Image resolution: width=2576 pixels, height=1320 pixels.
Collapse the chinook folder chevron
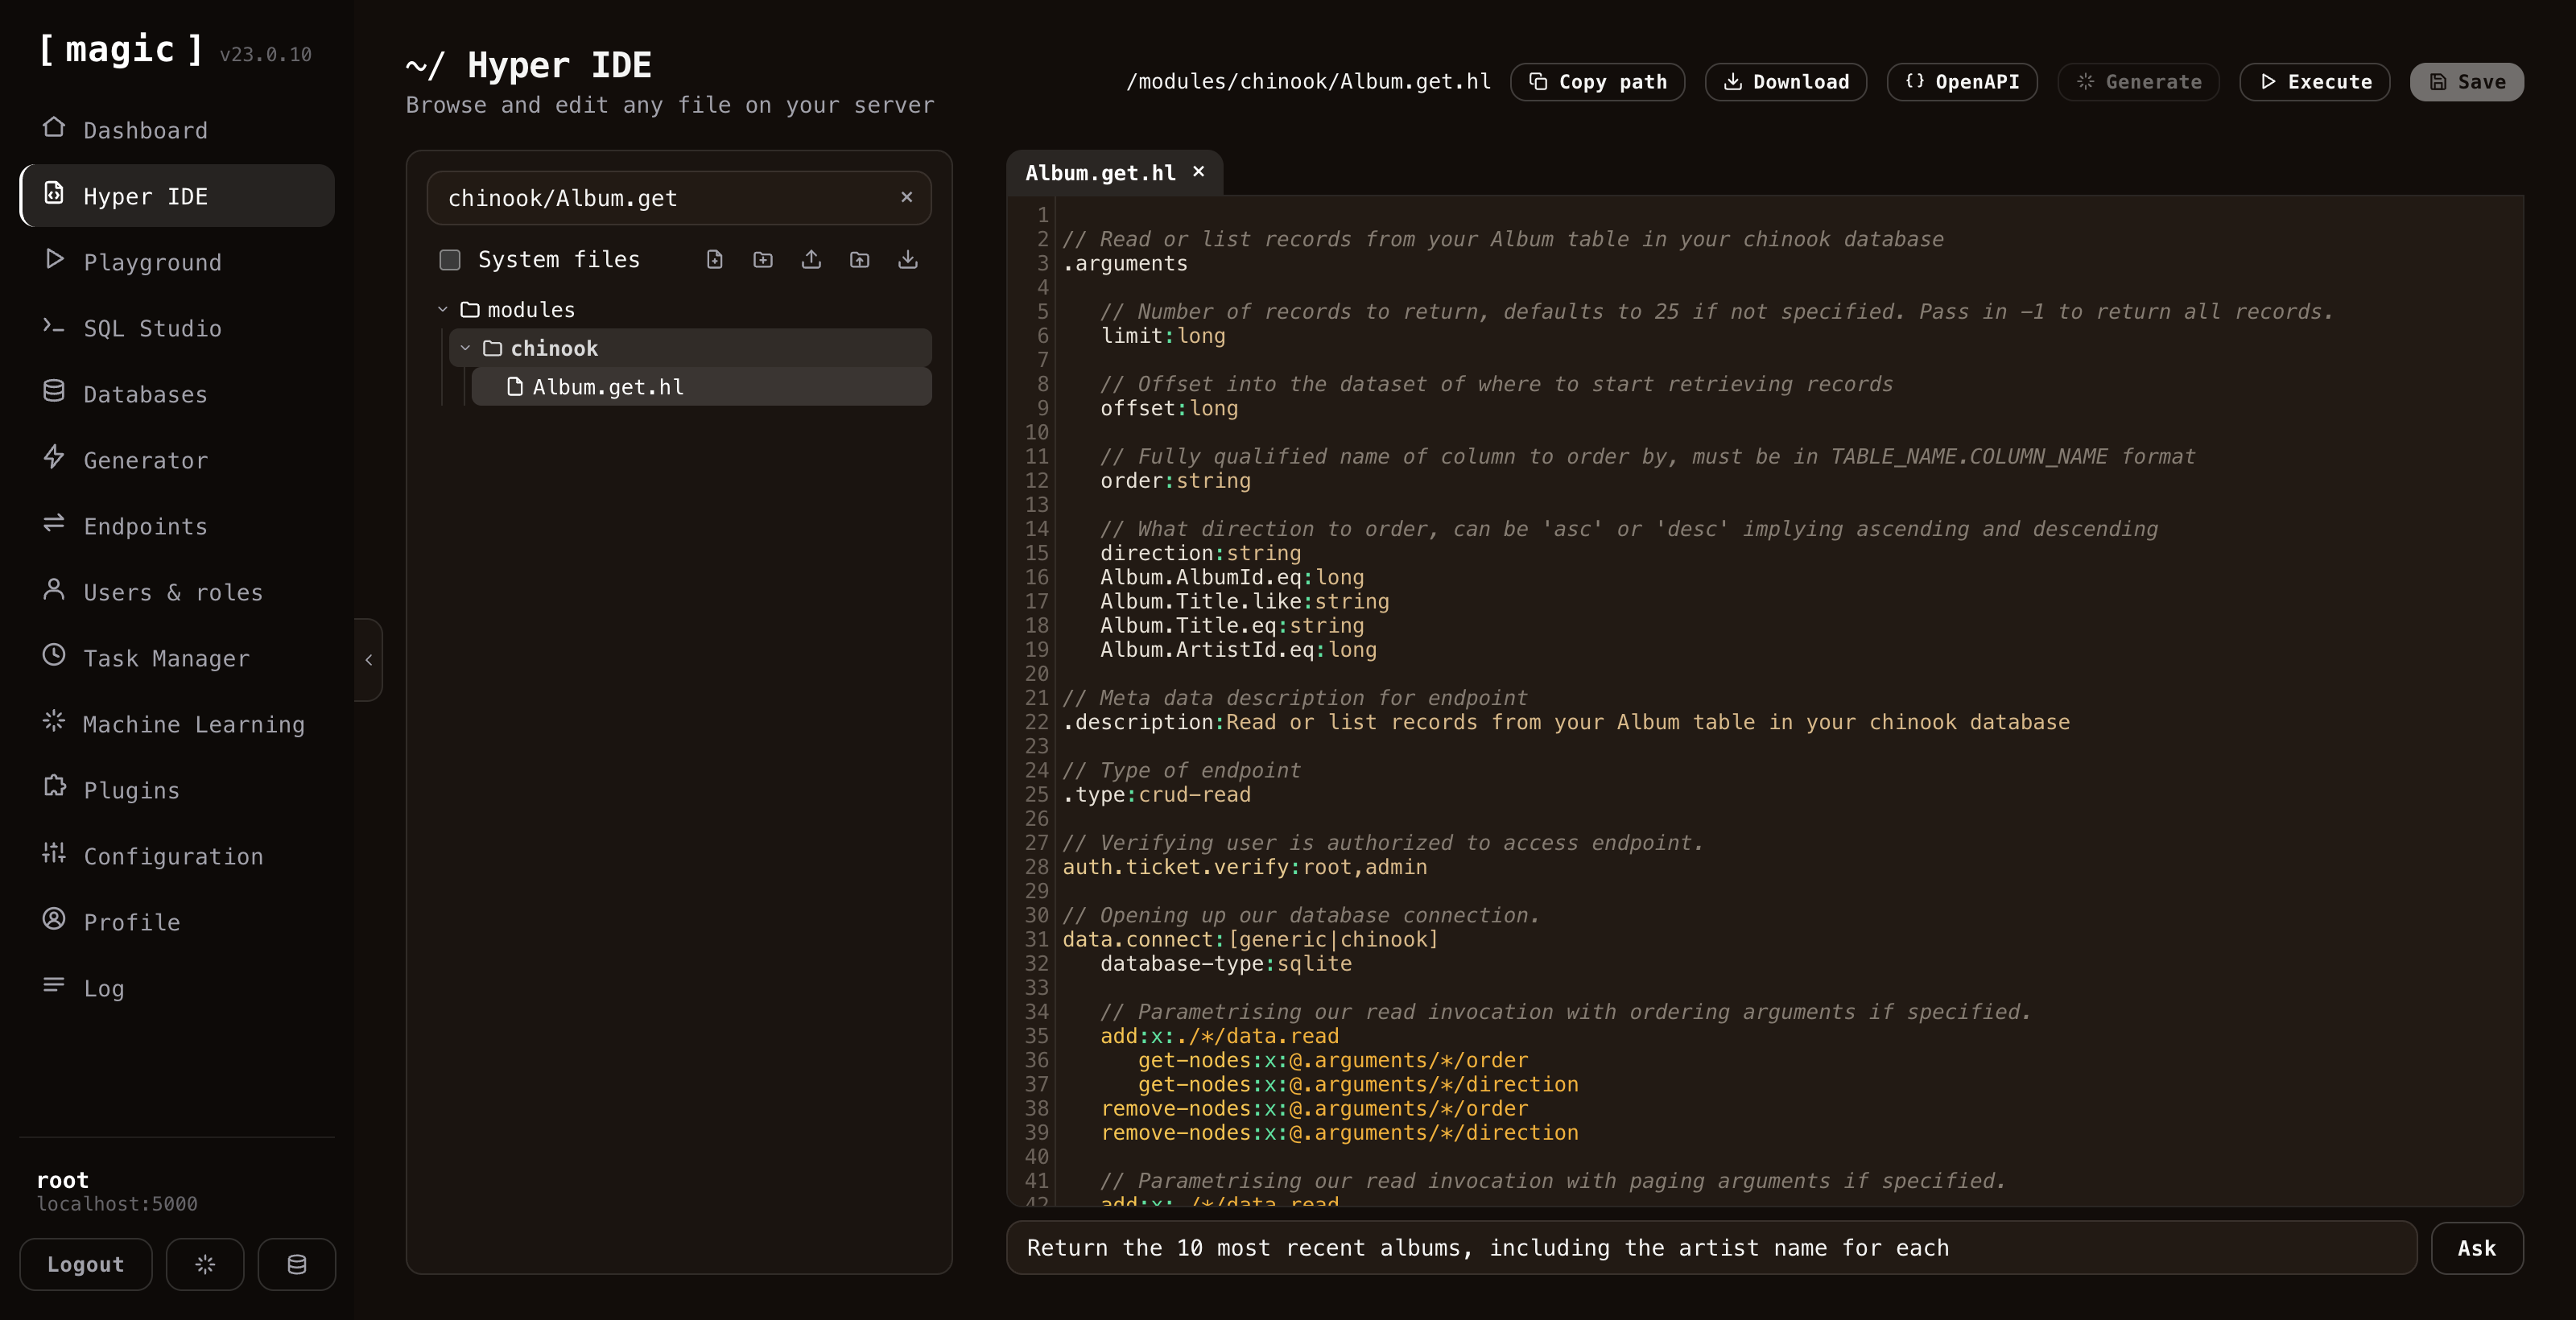pyautogui.click(x=465, y=348)
